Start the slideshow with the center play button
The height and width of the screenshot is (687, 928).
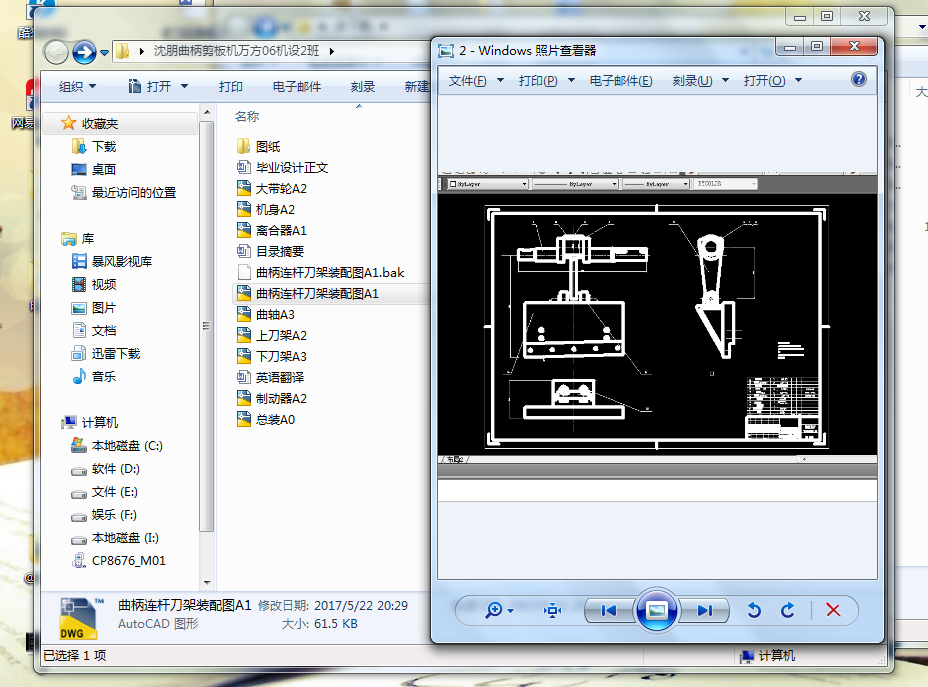657,611
